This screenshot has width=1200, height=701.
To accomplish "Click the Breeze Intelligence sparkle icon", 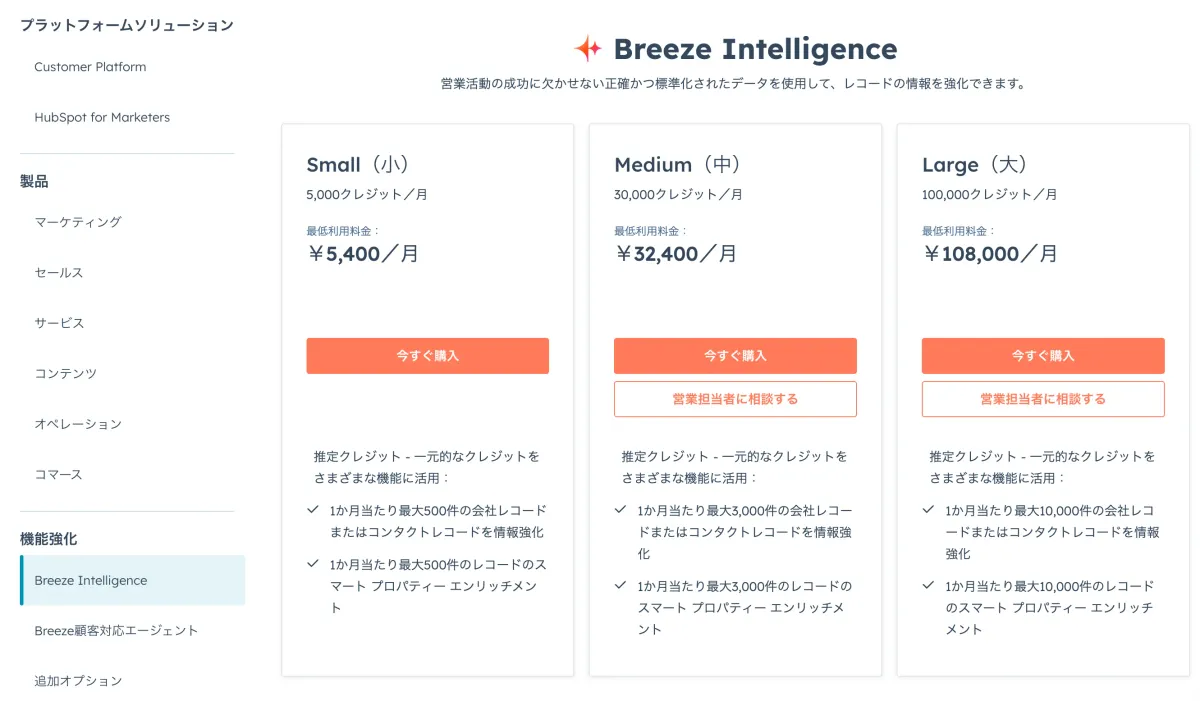I will point(588,46).
